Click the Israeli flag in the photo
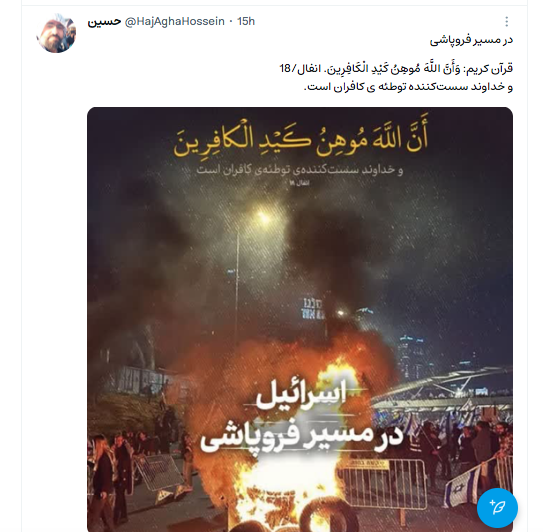 [462, 488]
